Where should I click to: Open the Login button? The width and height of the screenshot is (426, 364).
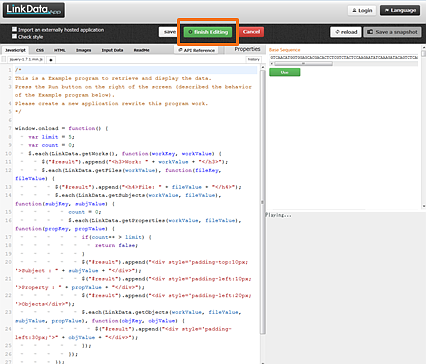pos(362,10)
